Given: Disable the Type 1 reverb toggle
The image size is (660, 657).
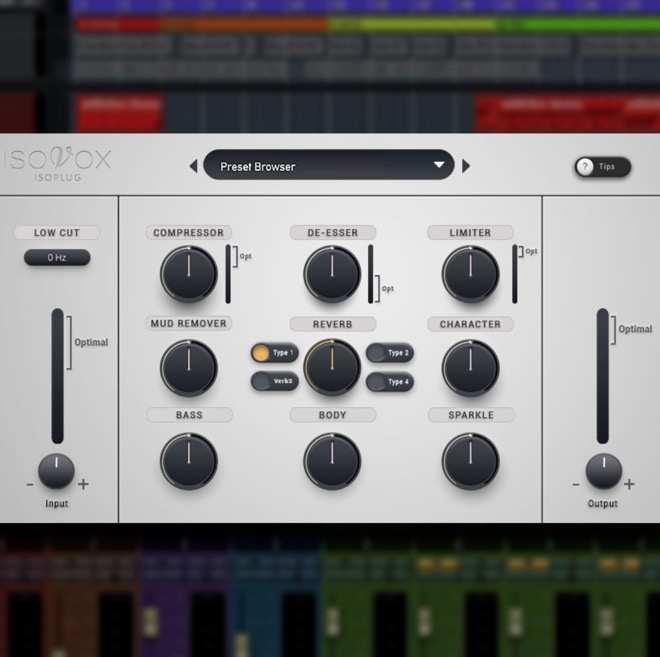Looking at the screenshot, I should [274, 353].
